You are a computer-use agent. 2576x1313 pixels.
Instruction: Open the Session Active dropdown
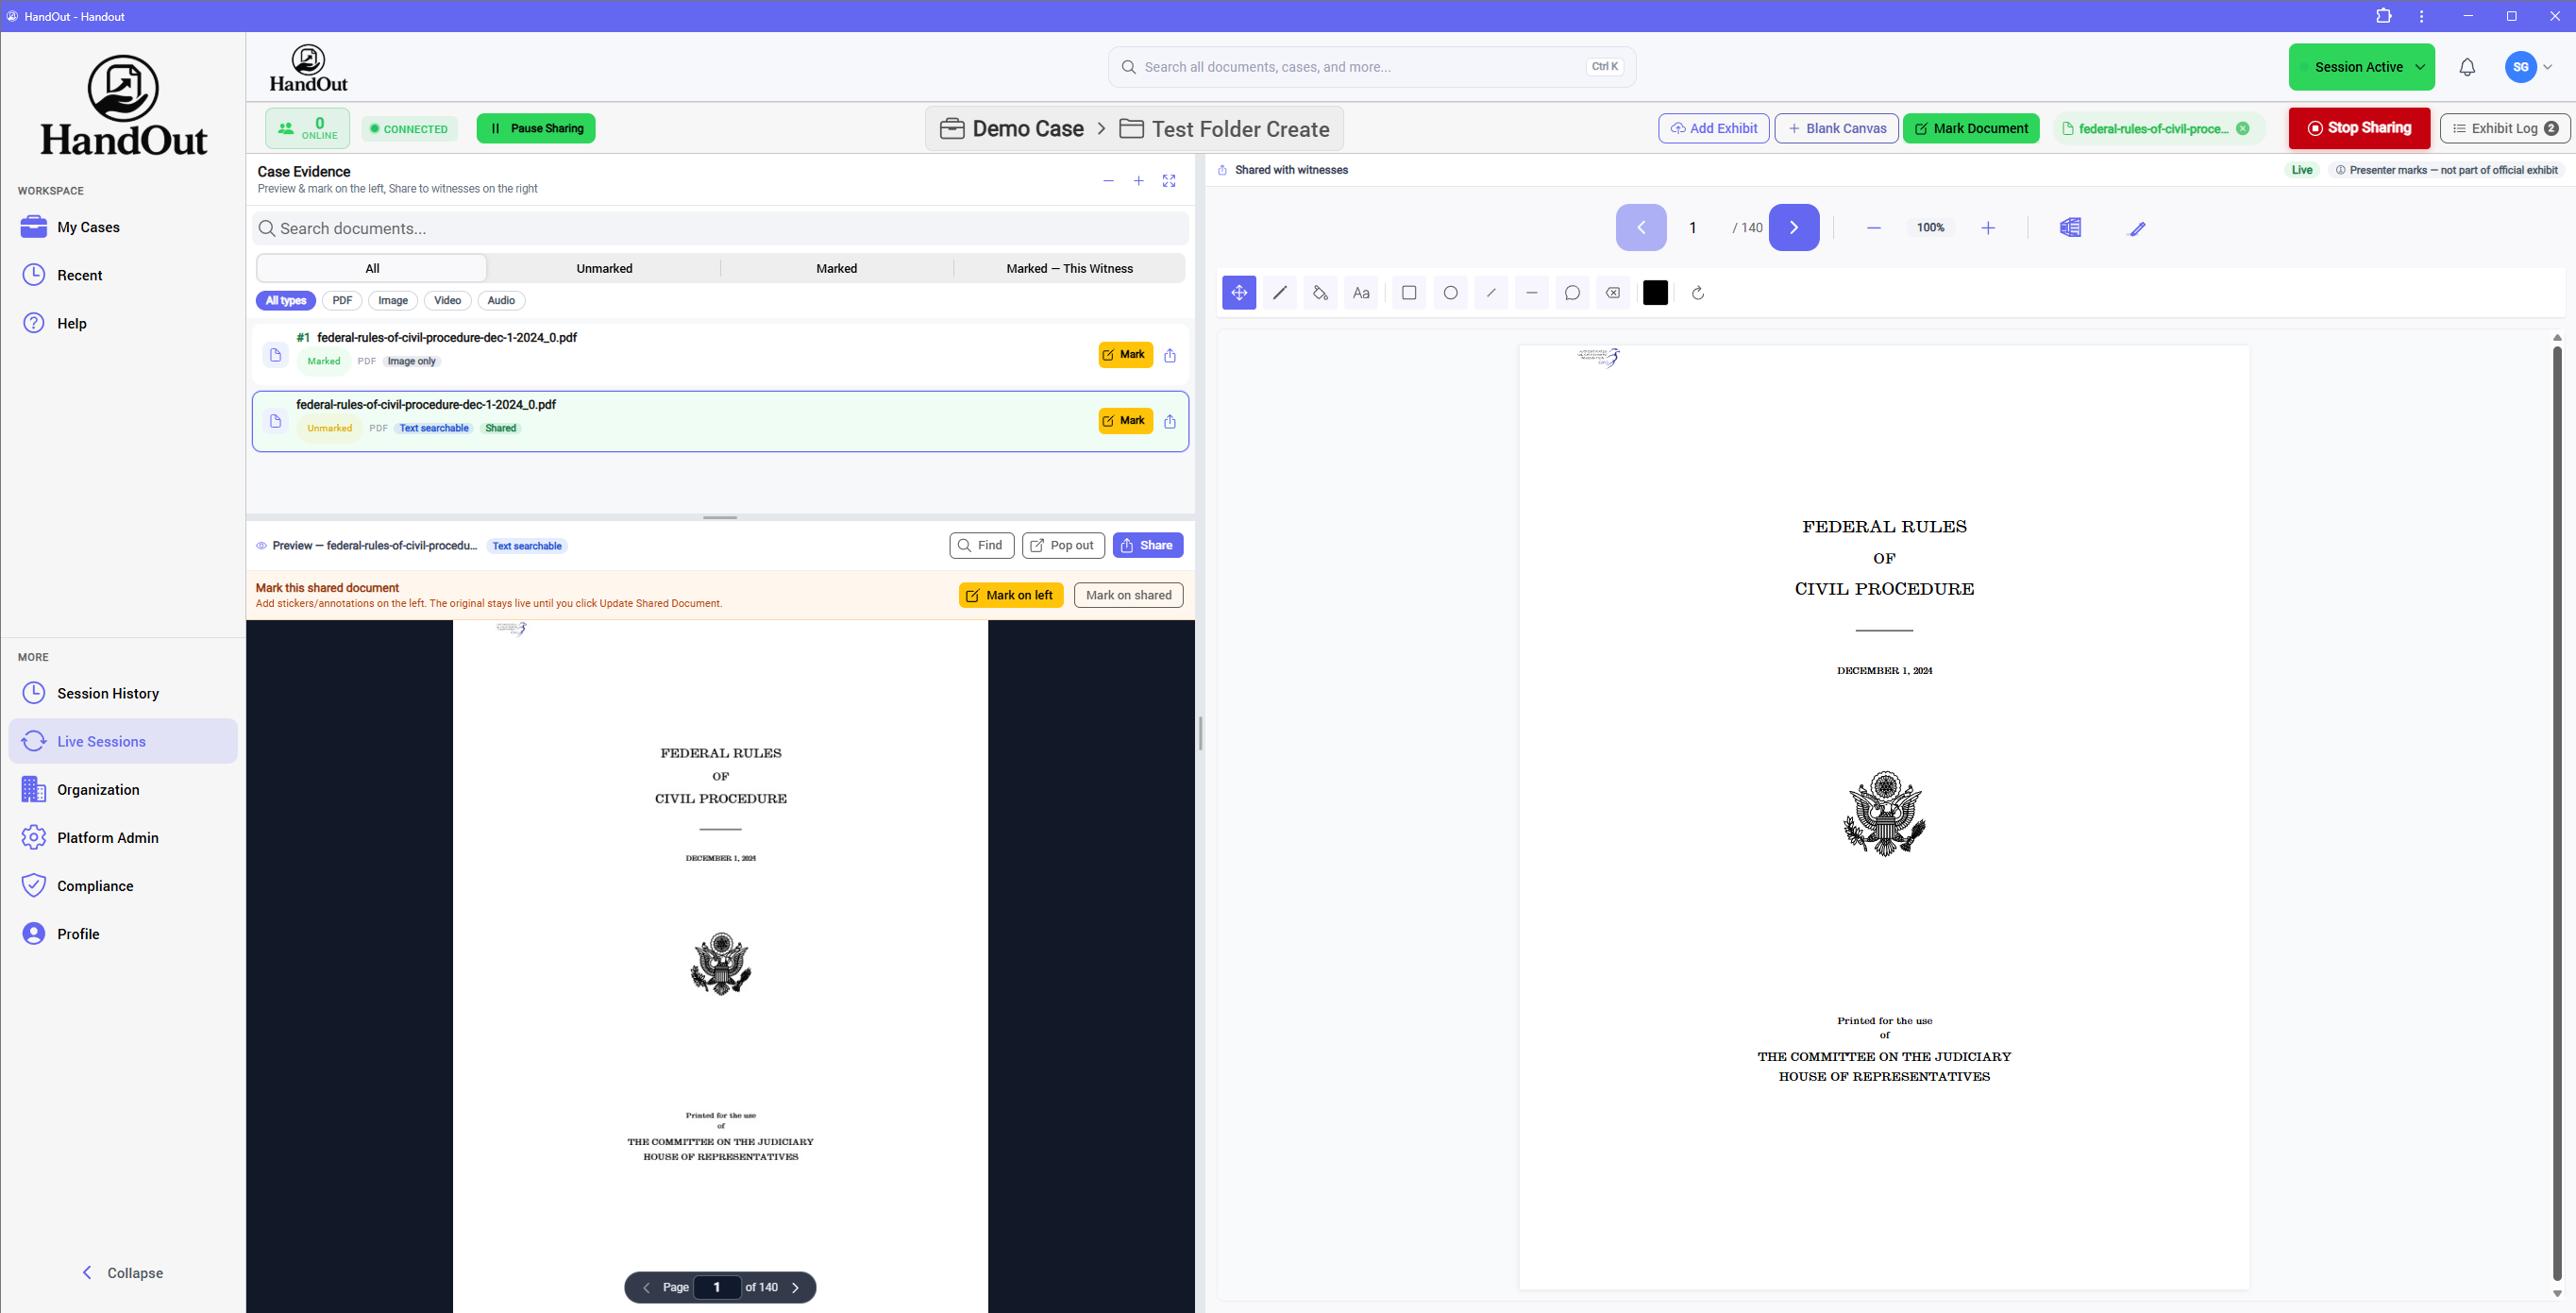click(2362, 67)
